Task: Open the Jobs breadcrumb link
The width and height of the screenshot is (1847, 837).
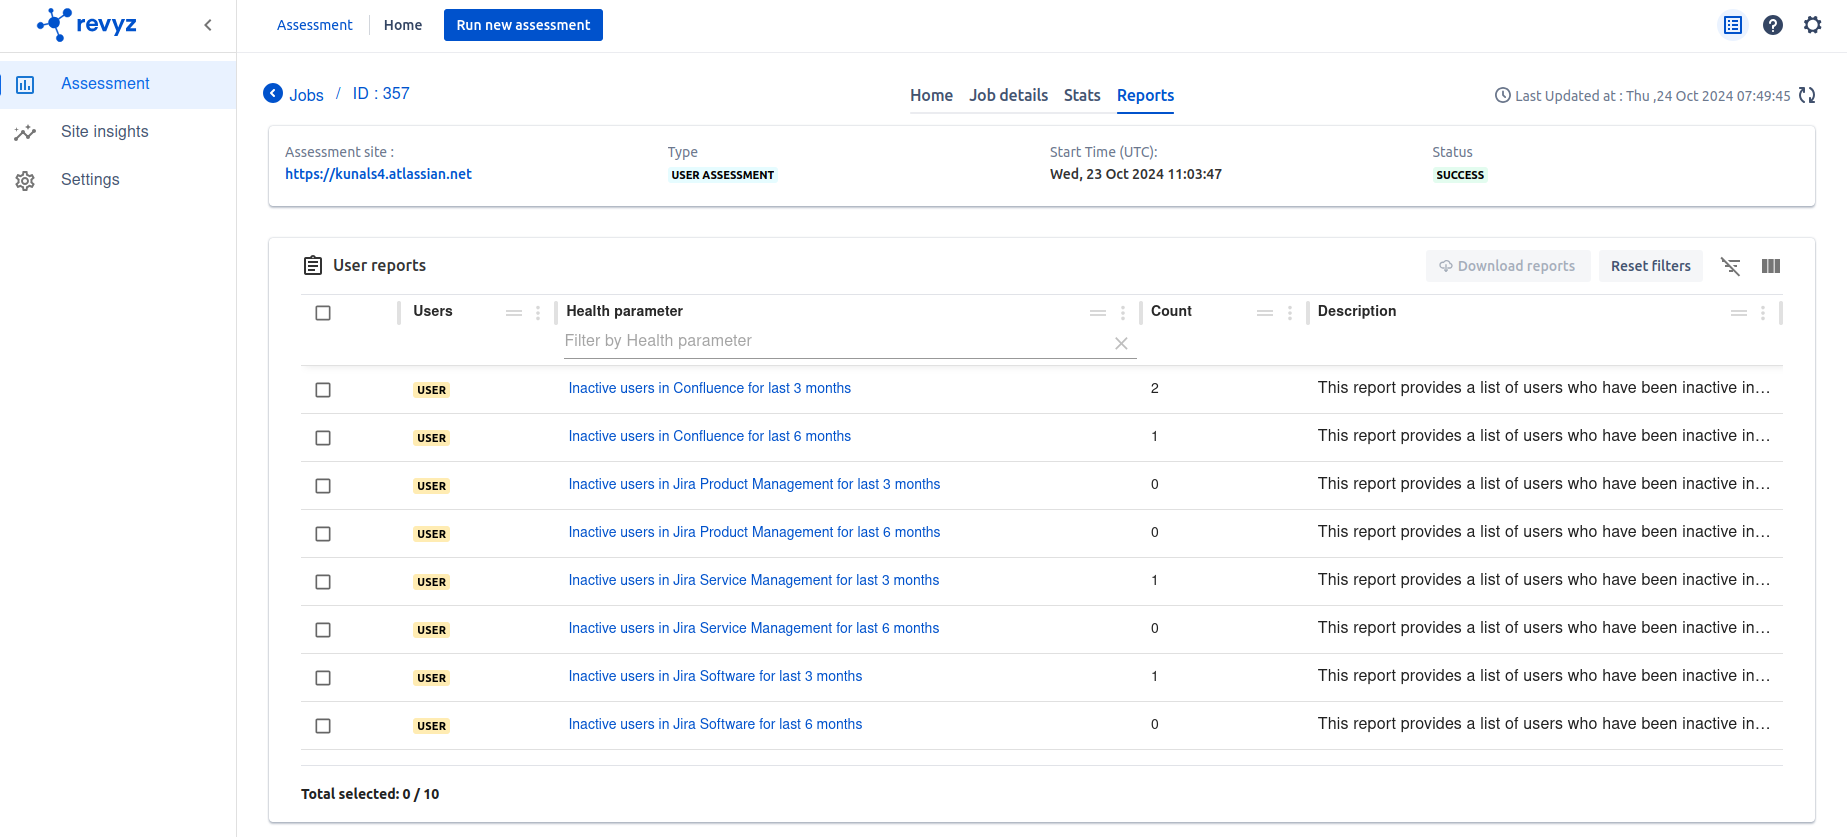Action: tap(306, 95)
